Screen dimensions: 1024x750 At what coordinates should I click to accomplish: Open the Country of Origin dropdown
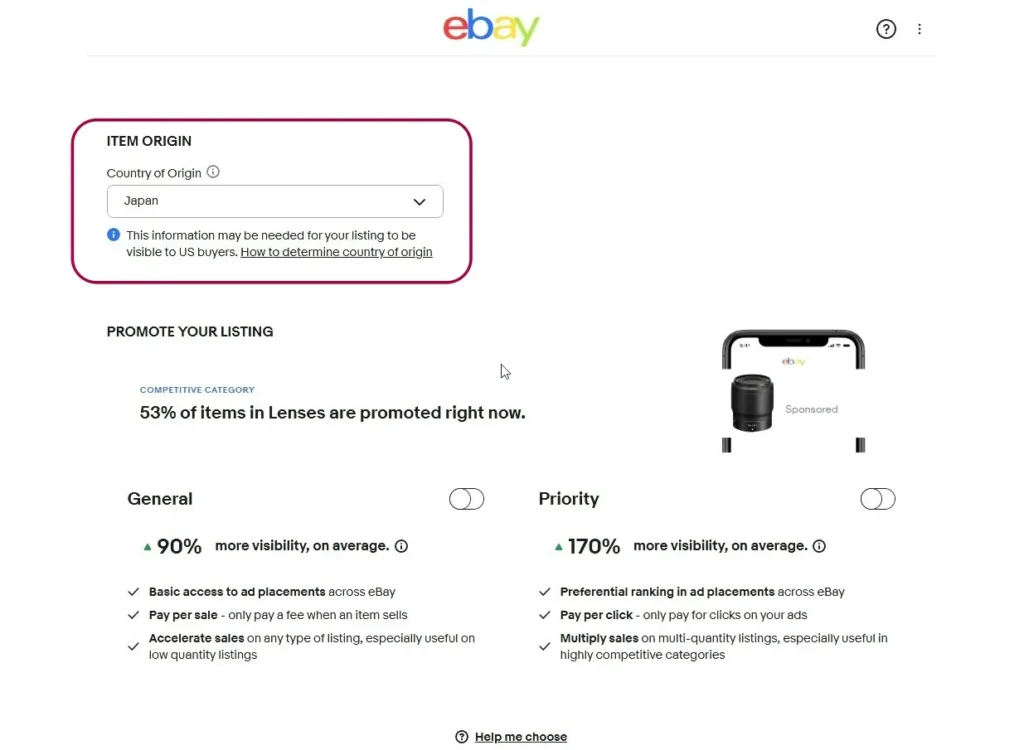tap(274, 201)
